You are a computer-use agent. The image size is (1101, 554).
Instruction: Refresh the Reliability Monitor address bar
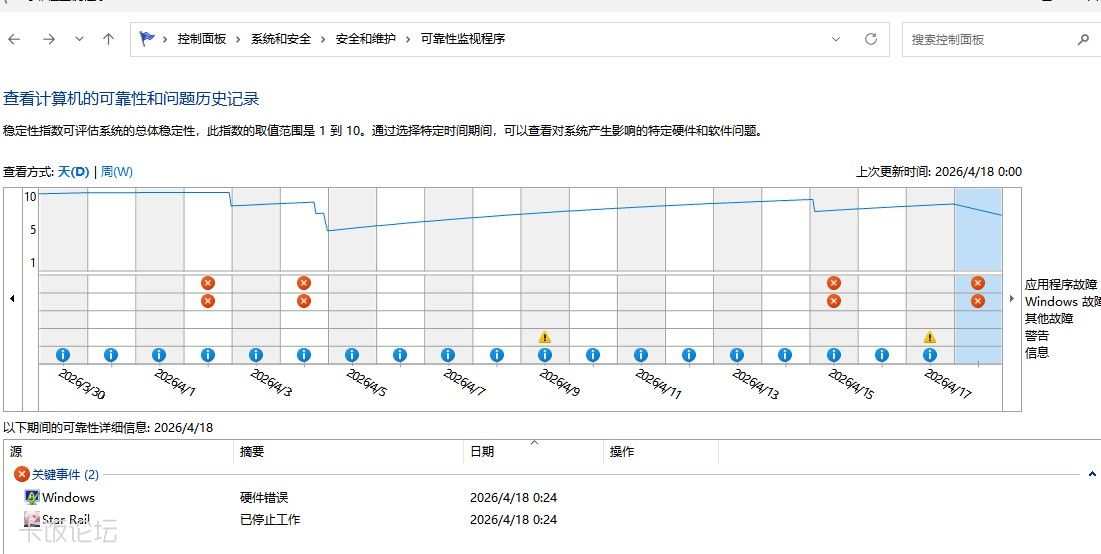click(x=871, y=39)
